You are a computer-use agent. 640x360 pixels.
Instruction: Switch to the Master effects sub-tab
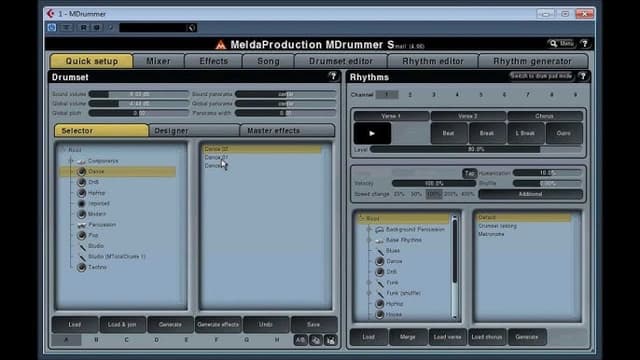(287, 131)
